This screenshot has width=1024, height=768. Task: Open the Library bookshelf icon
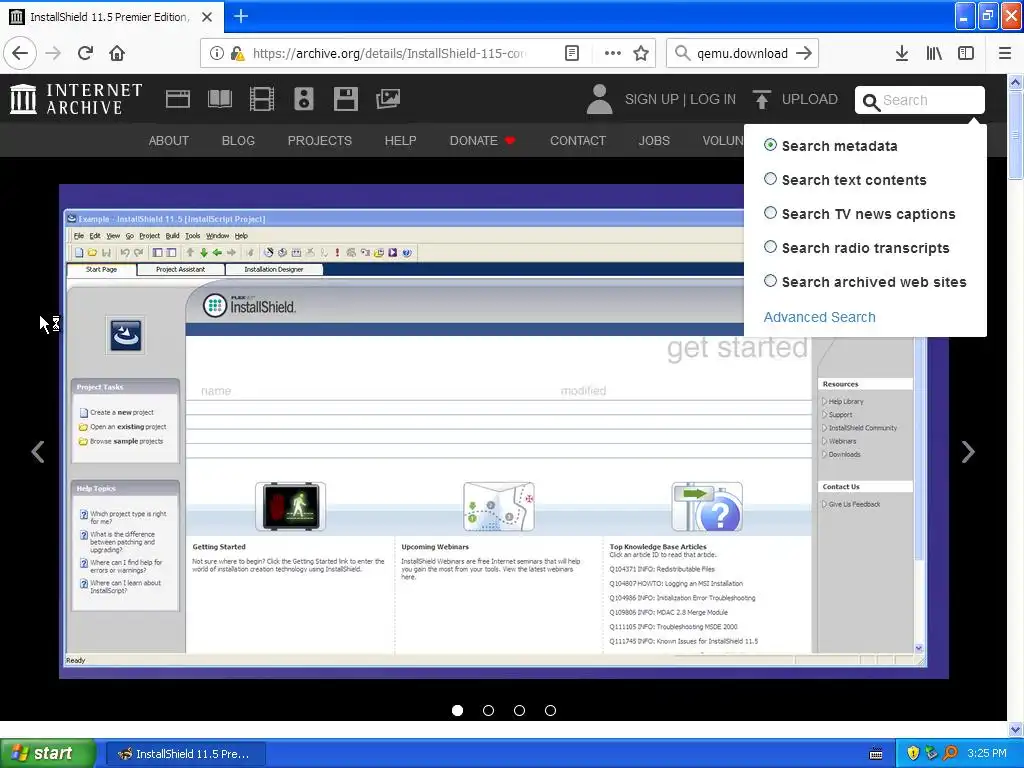point(934,53)
